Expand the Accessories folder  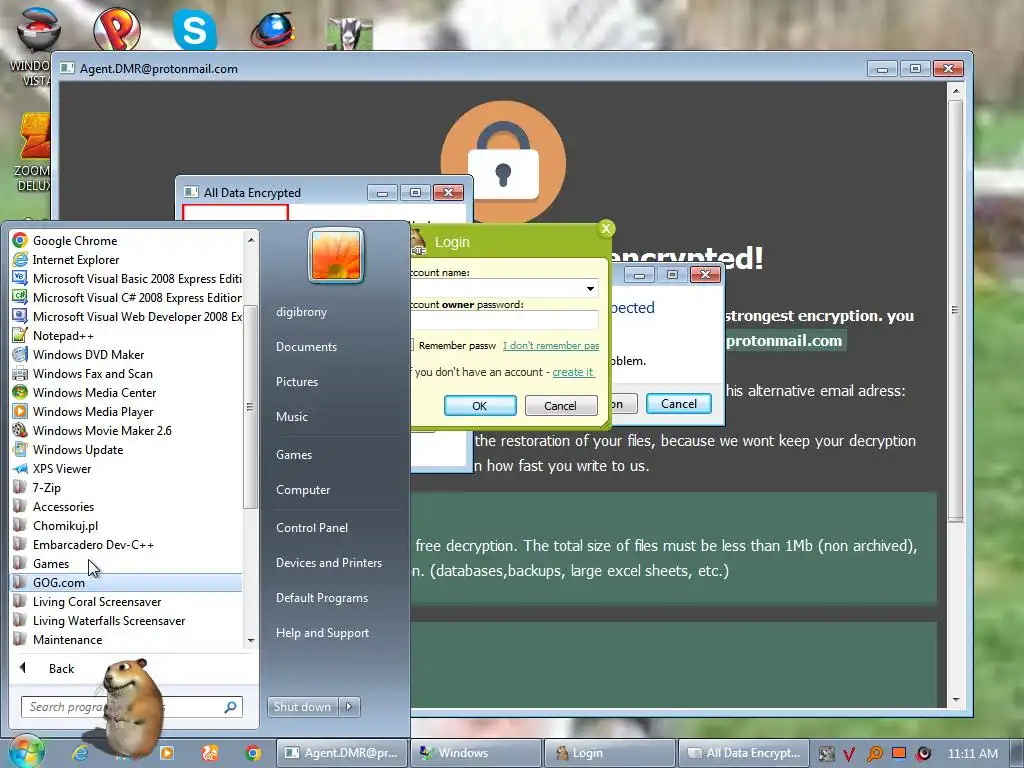click(x=127, y=506)
